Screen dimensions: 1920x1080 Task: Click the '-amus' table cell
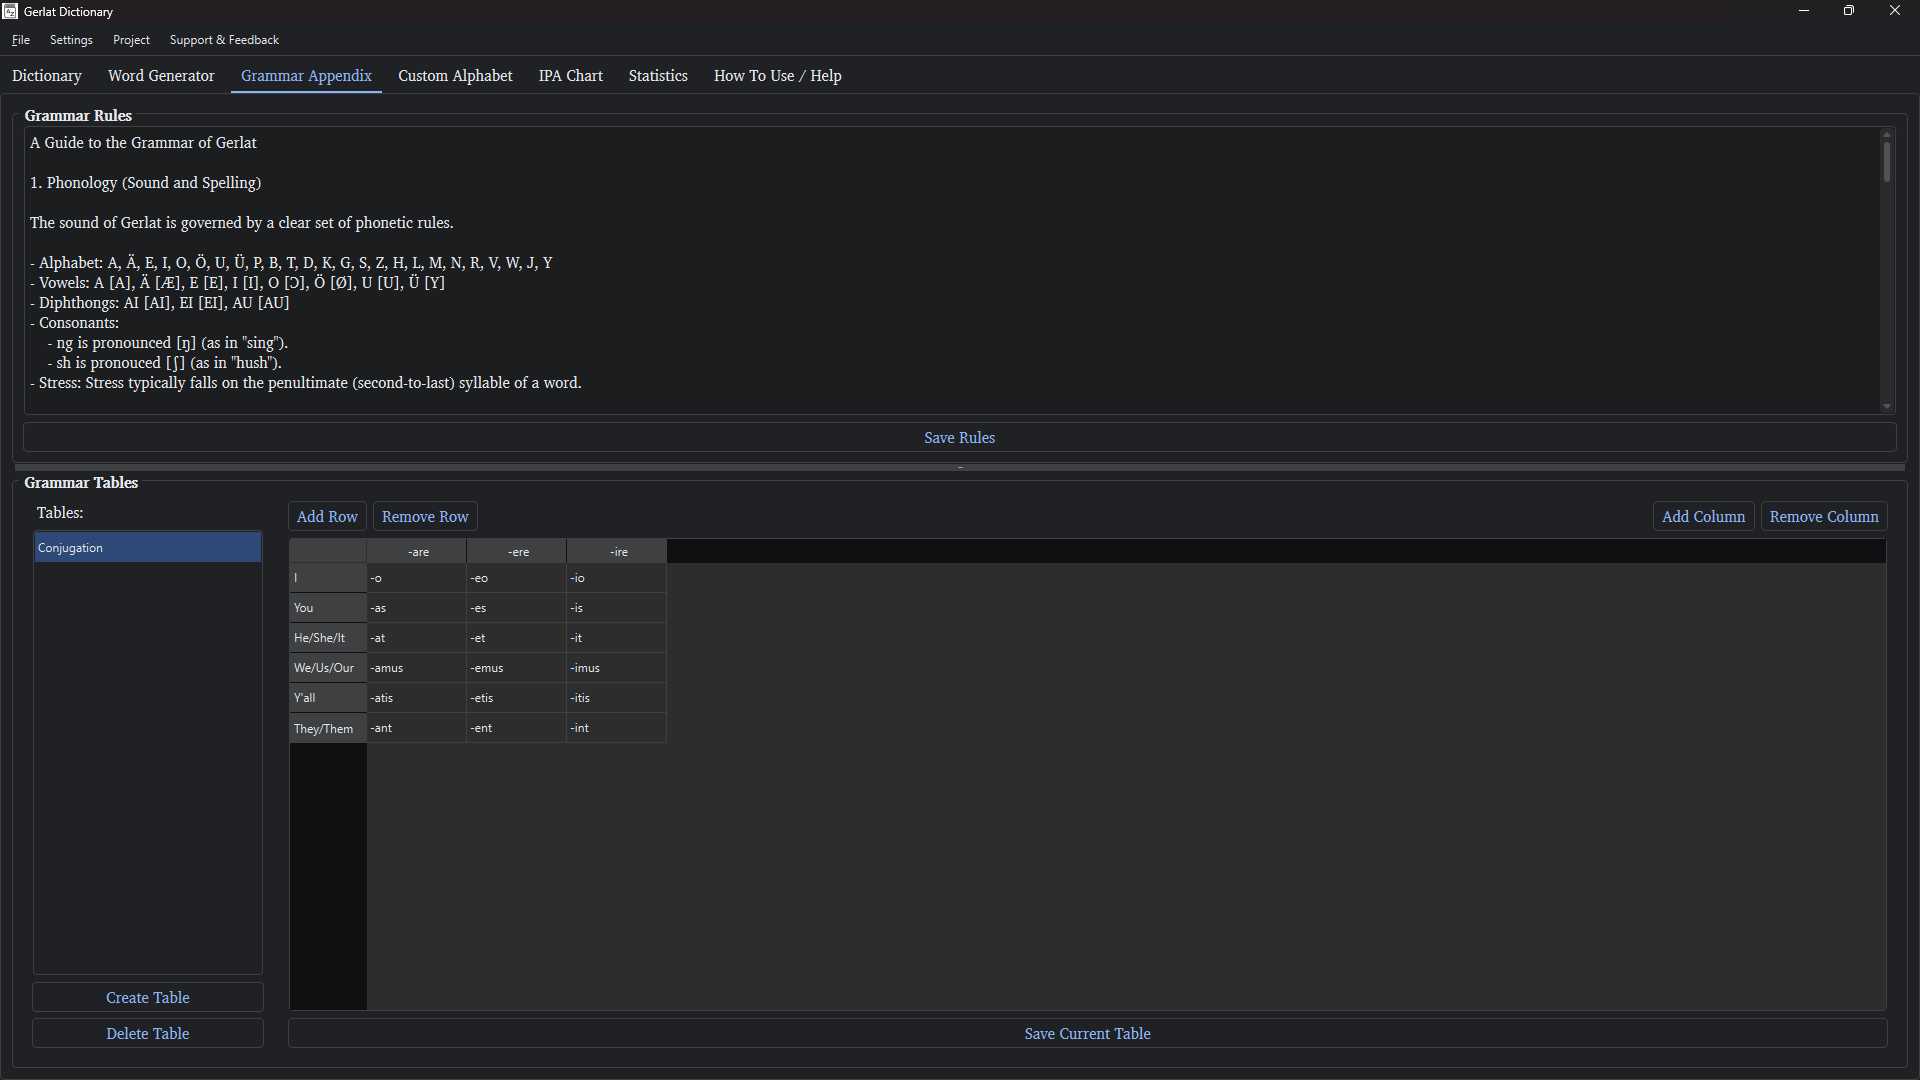click(417, 668)
